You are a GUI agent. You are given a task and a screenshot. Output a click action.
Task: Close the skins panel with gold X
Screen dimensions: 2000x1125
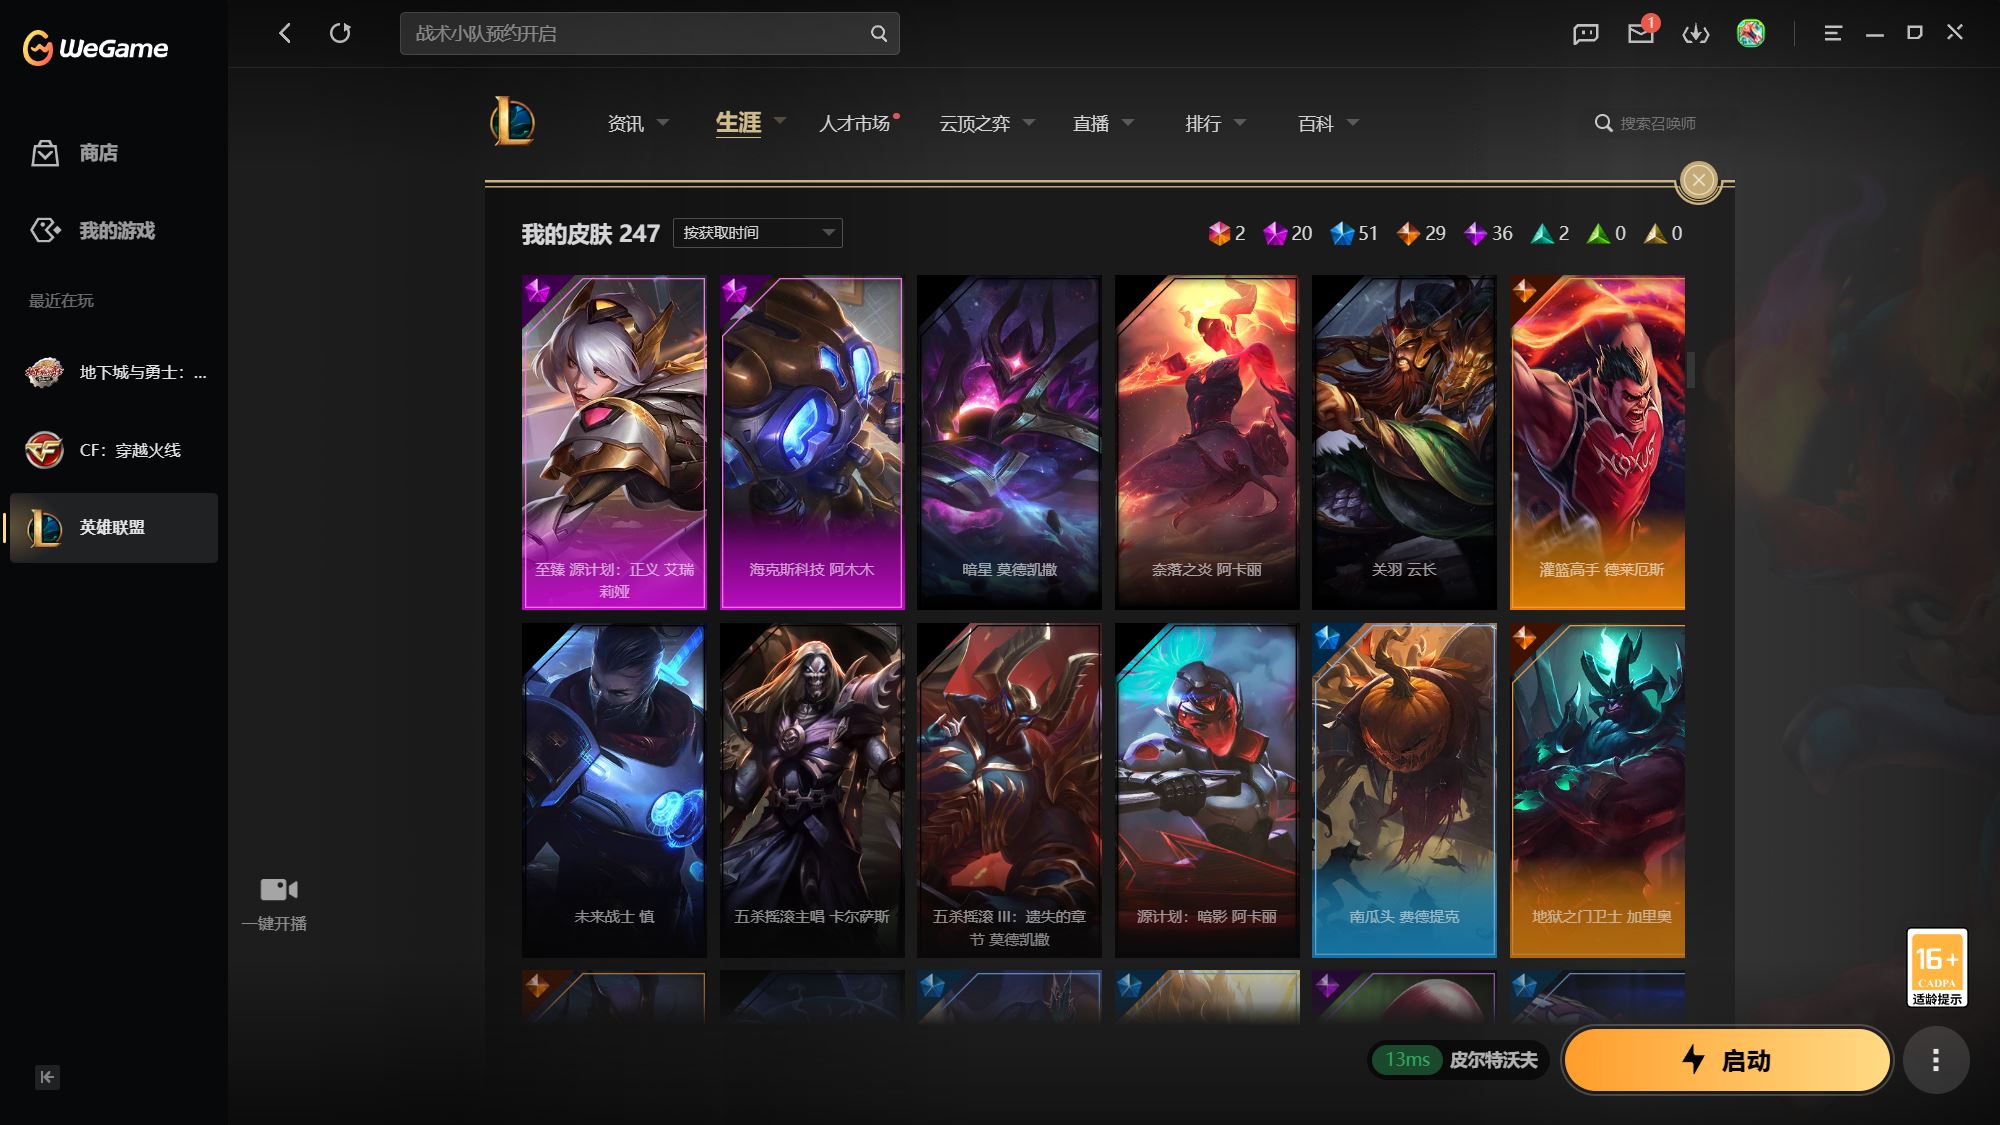[x=1698, y=180]
